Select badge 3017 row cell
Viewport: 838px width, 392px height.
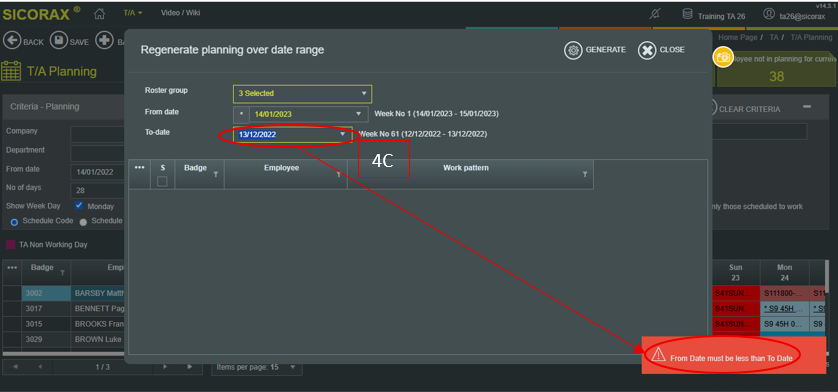(x=46, y=309)
